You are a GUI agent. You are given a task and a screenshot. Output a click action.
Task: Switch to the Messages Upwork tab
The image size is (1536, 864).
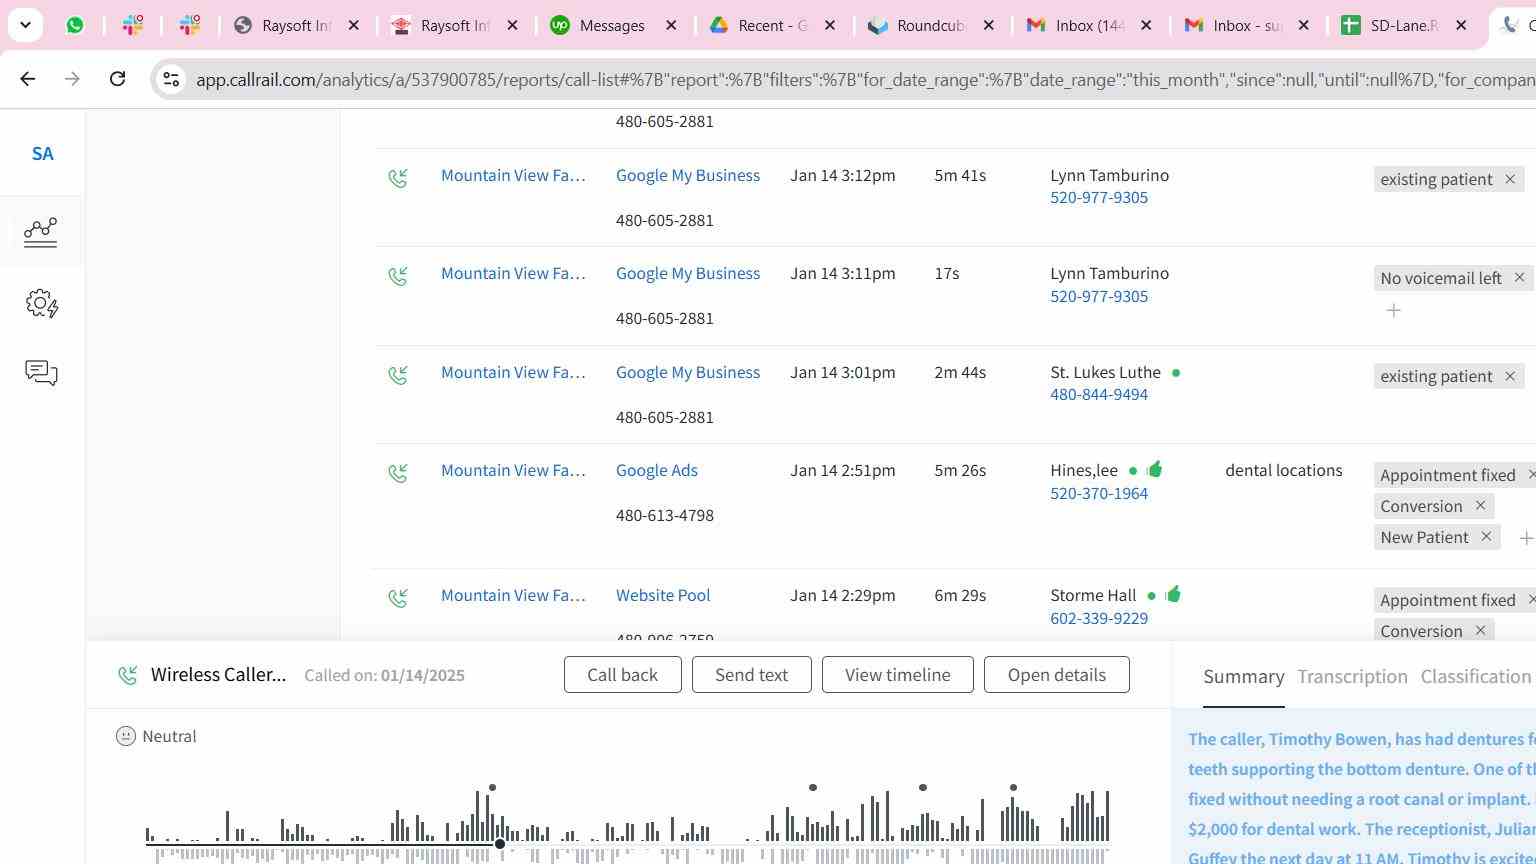coord(613,25)
